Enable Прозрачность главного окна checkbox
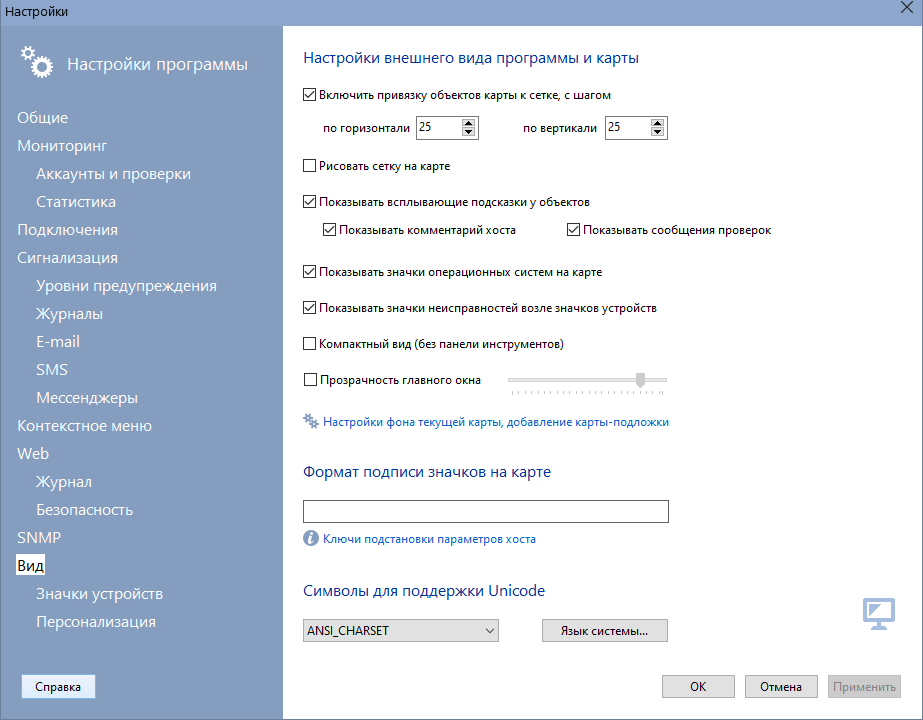Viewport: 923px width, 720px height. 310,380
